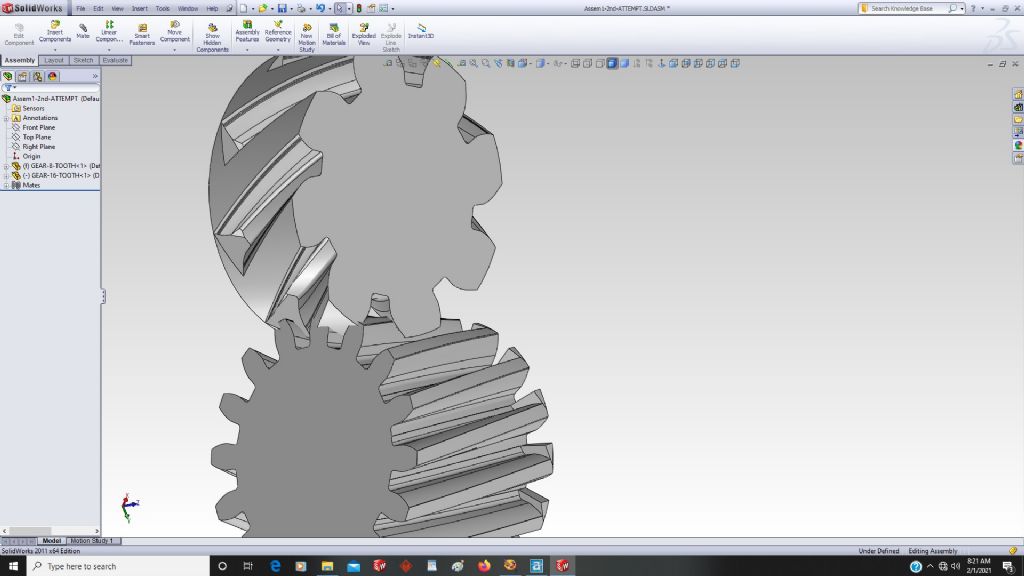
Task: Open the Windows Start menu
Action: click(13, 566)
